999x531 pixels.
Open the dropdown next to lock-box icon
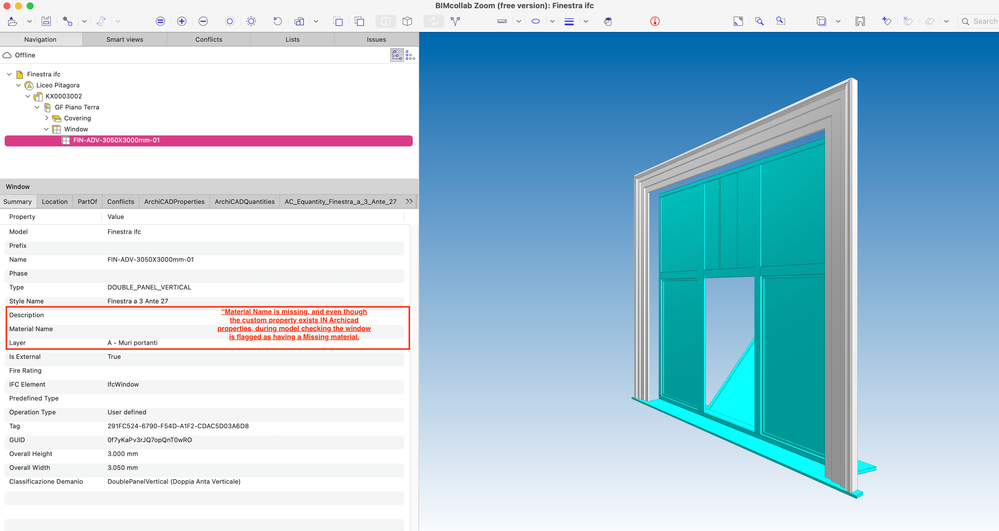pyautogui.click(x=316, y=21)
